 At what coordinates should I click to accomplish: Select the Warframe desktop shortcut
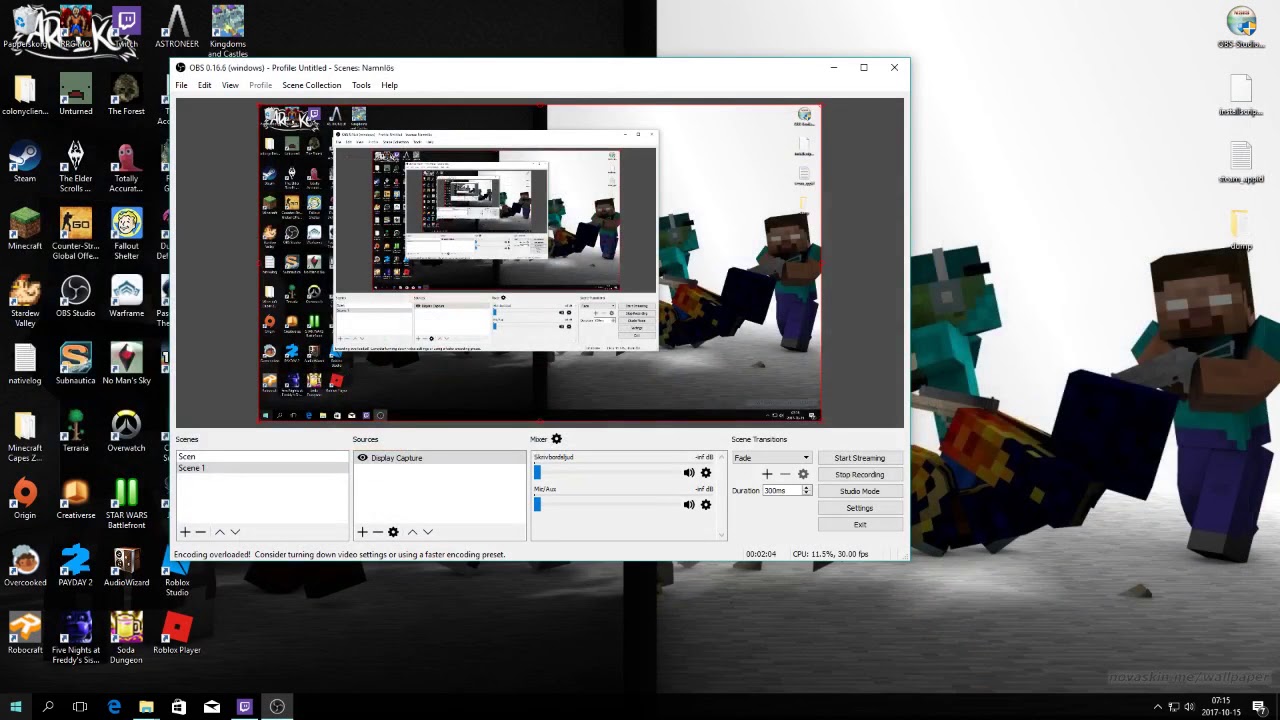point(126,298)
